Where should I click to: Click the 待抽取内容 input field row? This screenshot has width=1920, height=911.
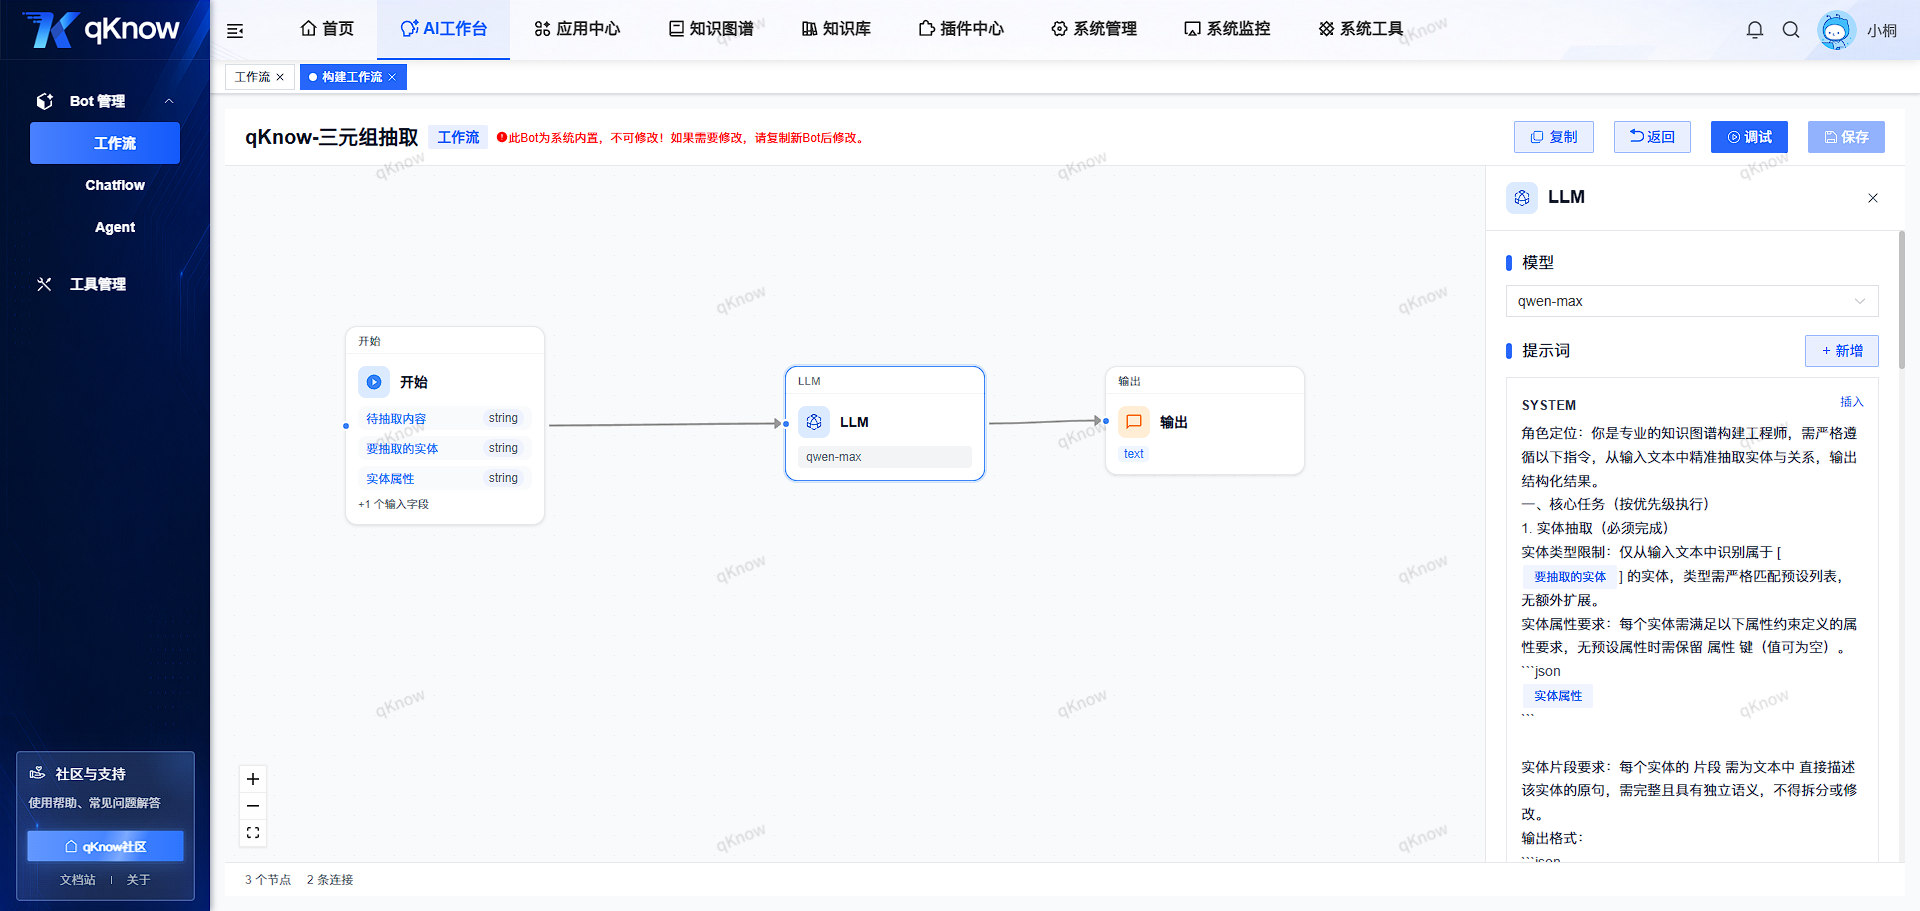point(443,419)
